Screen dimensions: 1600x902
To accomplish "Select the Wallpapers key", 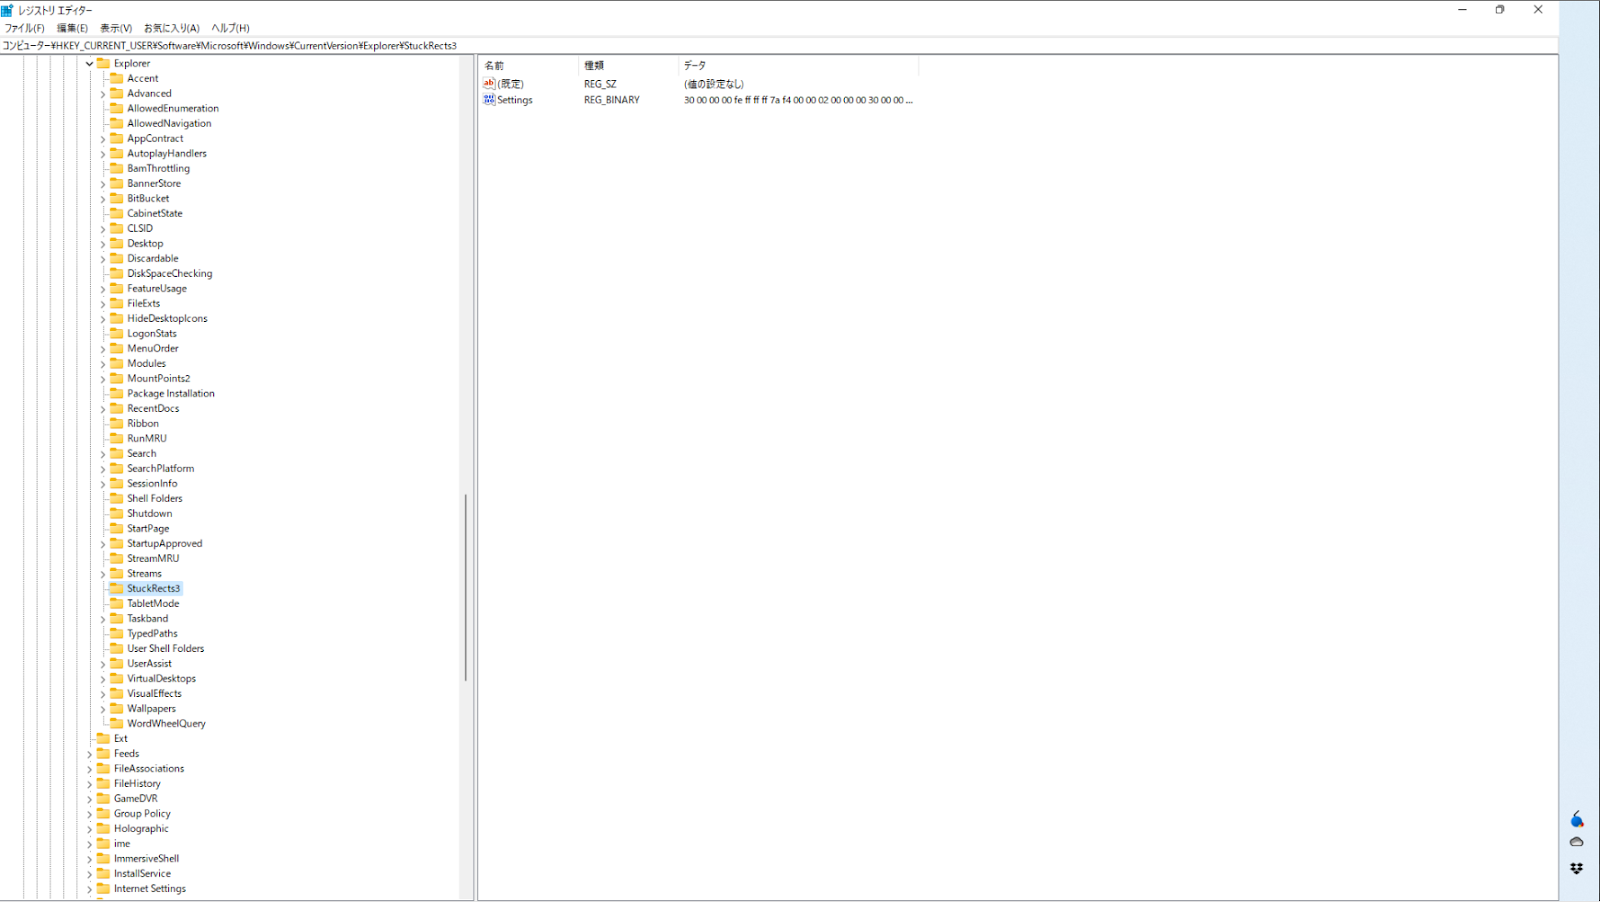I will (x=151, y=709).
